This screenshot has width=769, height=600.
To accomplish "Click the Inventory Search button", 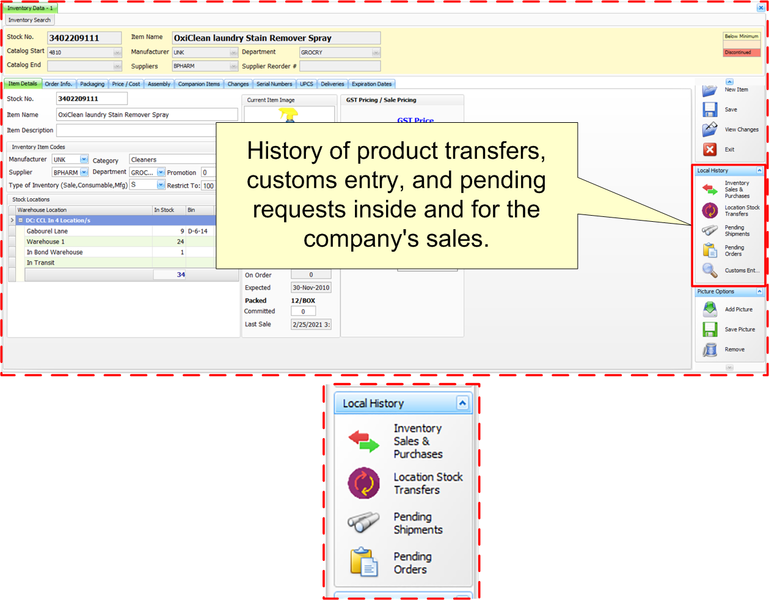I will [29, 20].
